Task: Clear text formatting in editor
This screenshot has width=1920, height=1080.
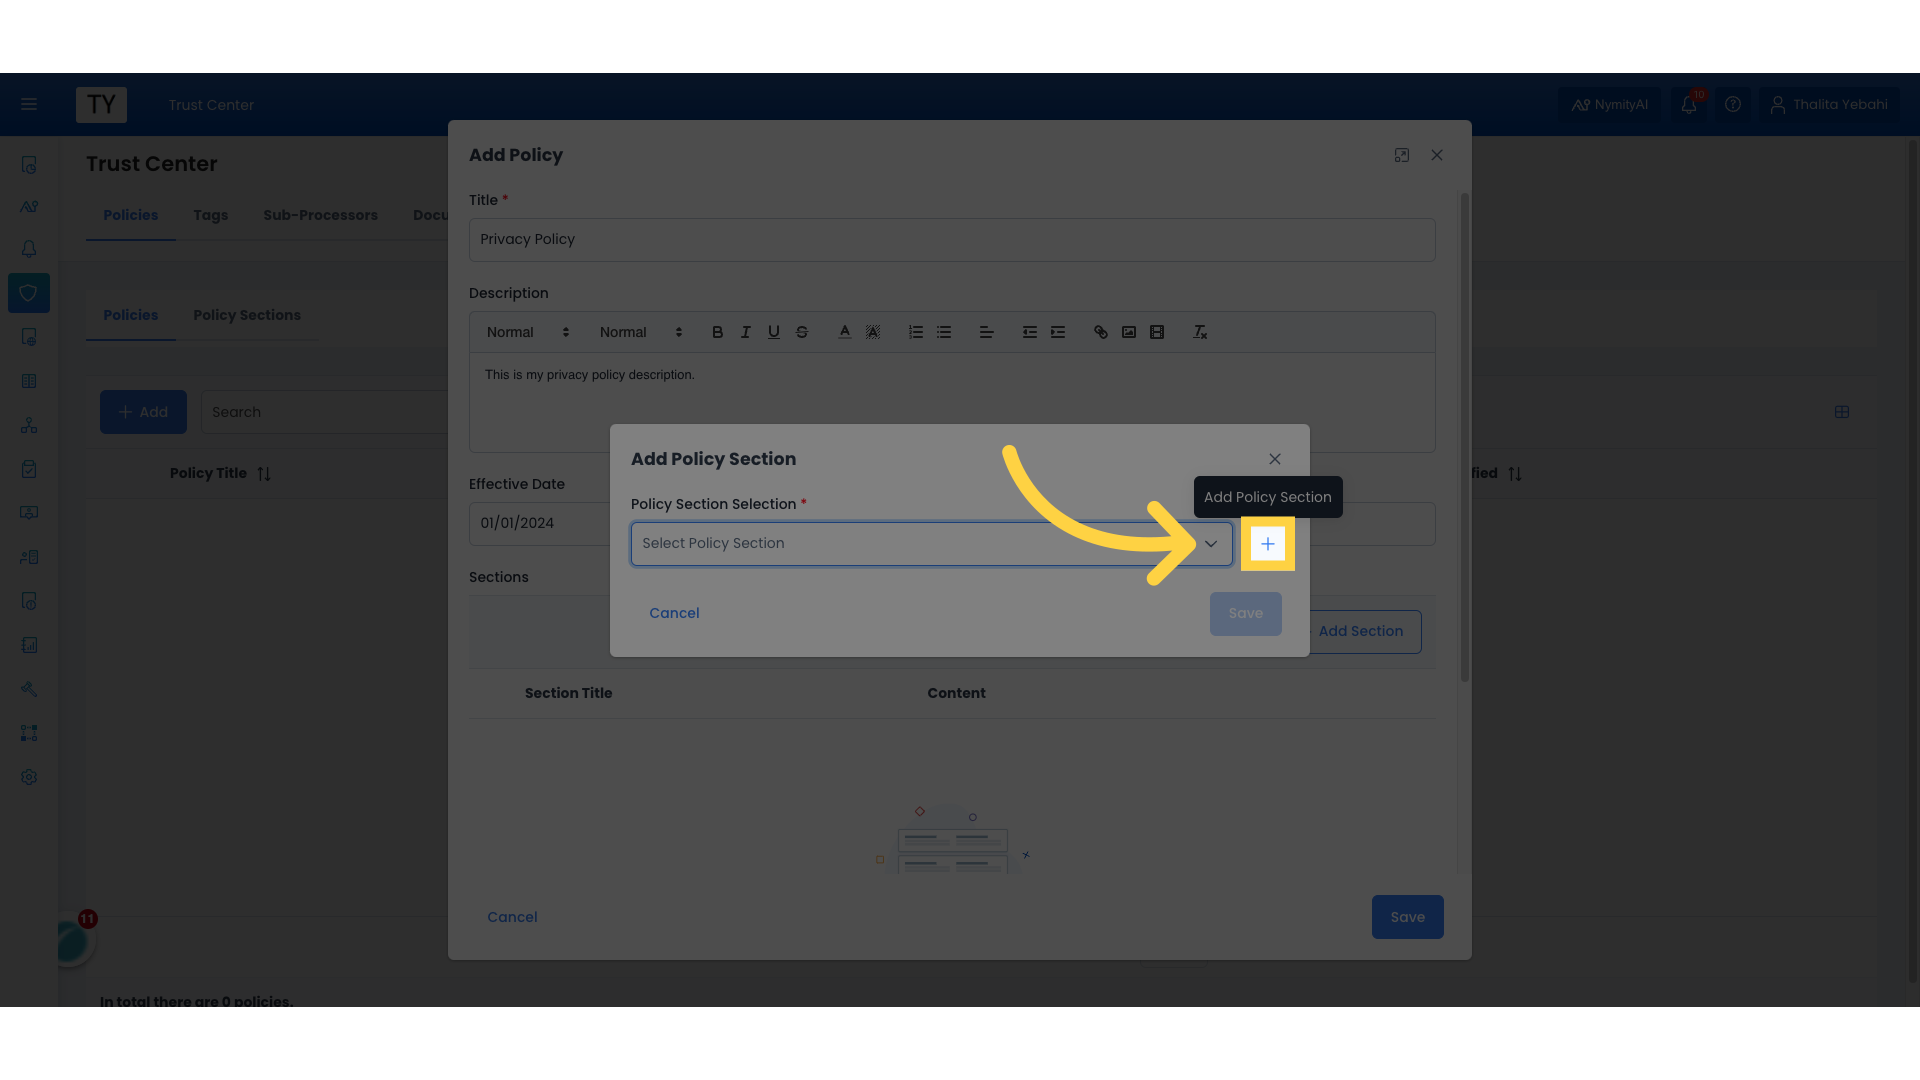Action: pos(1199,332)
